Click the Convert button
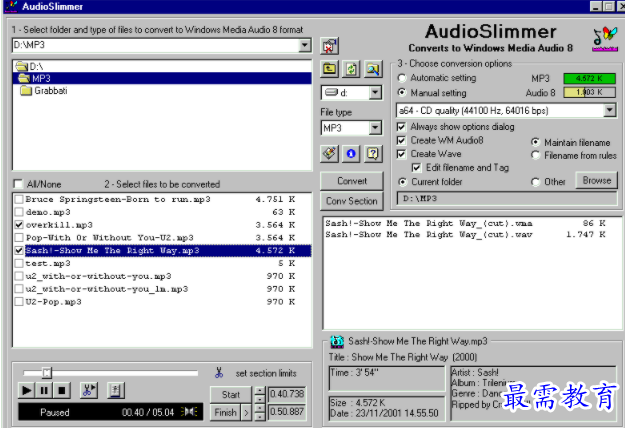 351,181
